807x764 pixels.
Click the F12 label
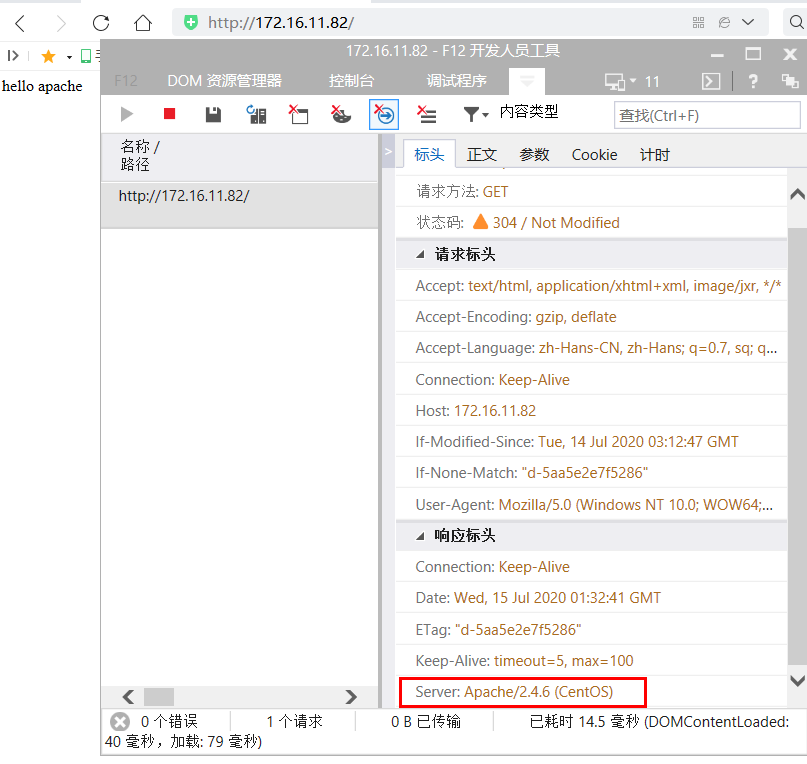pyautogui.click(x=126, y=81)
